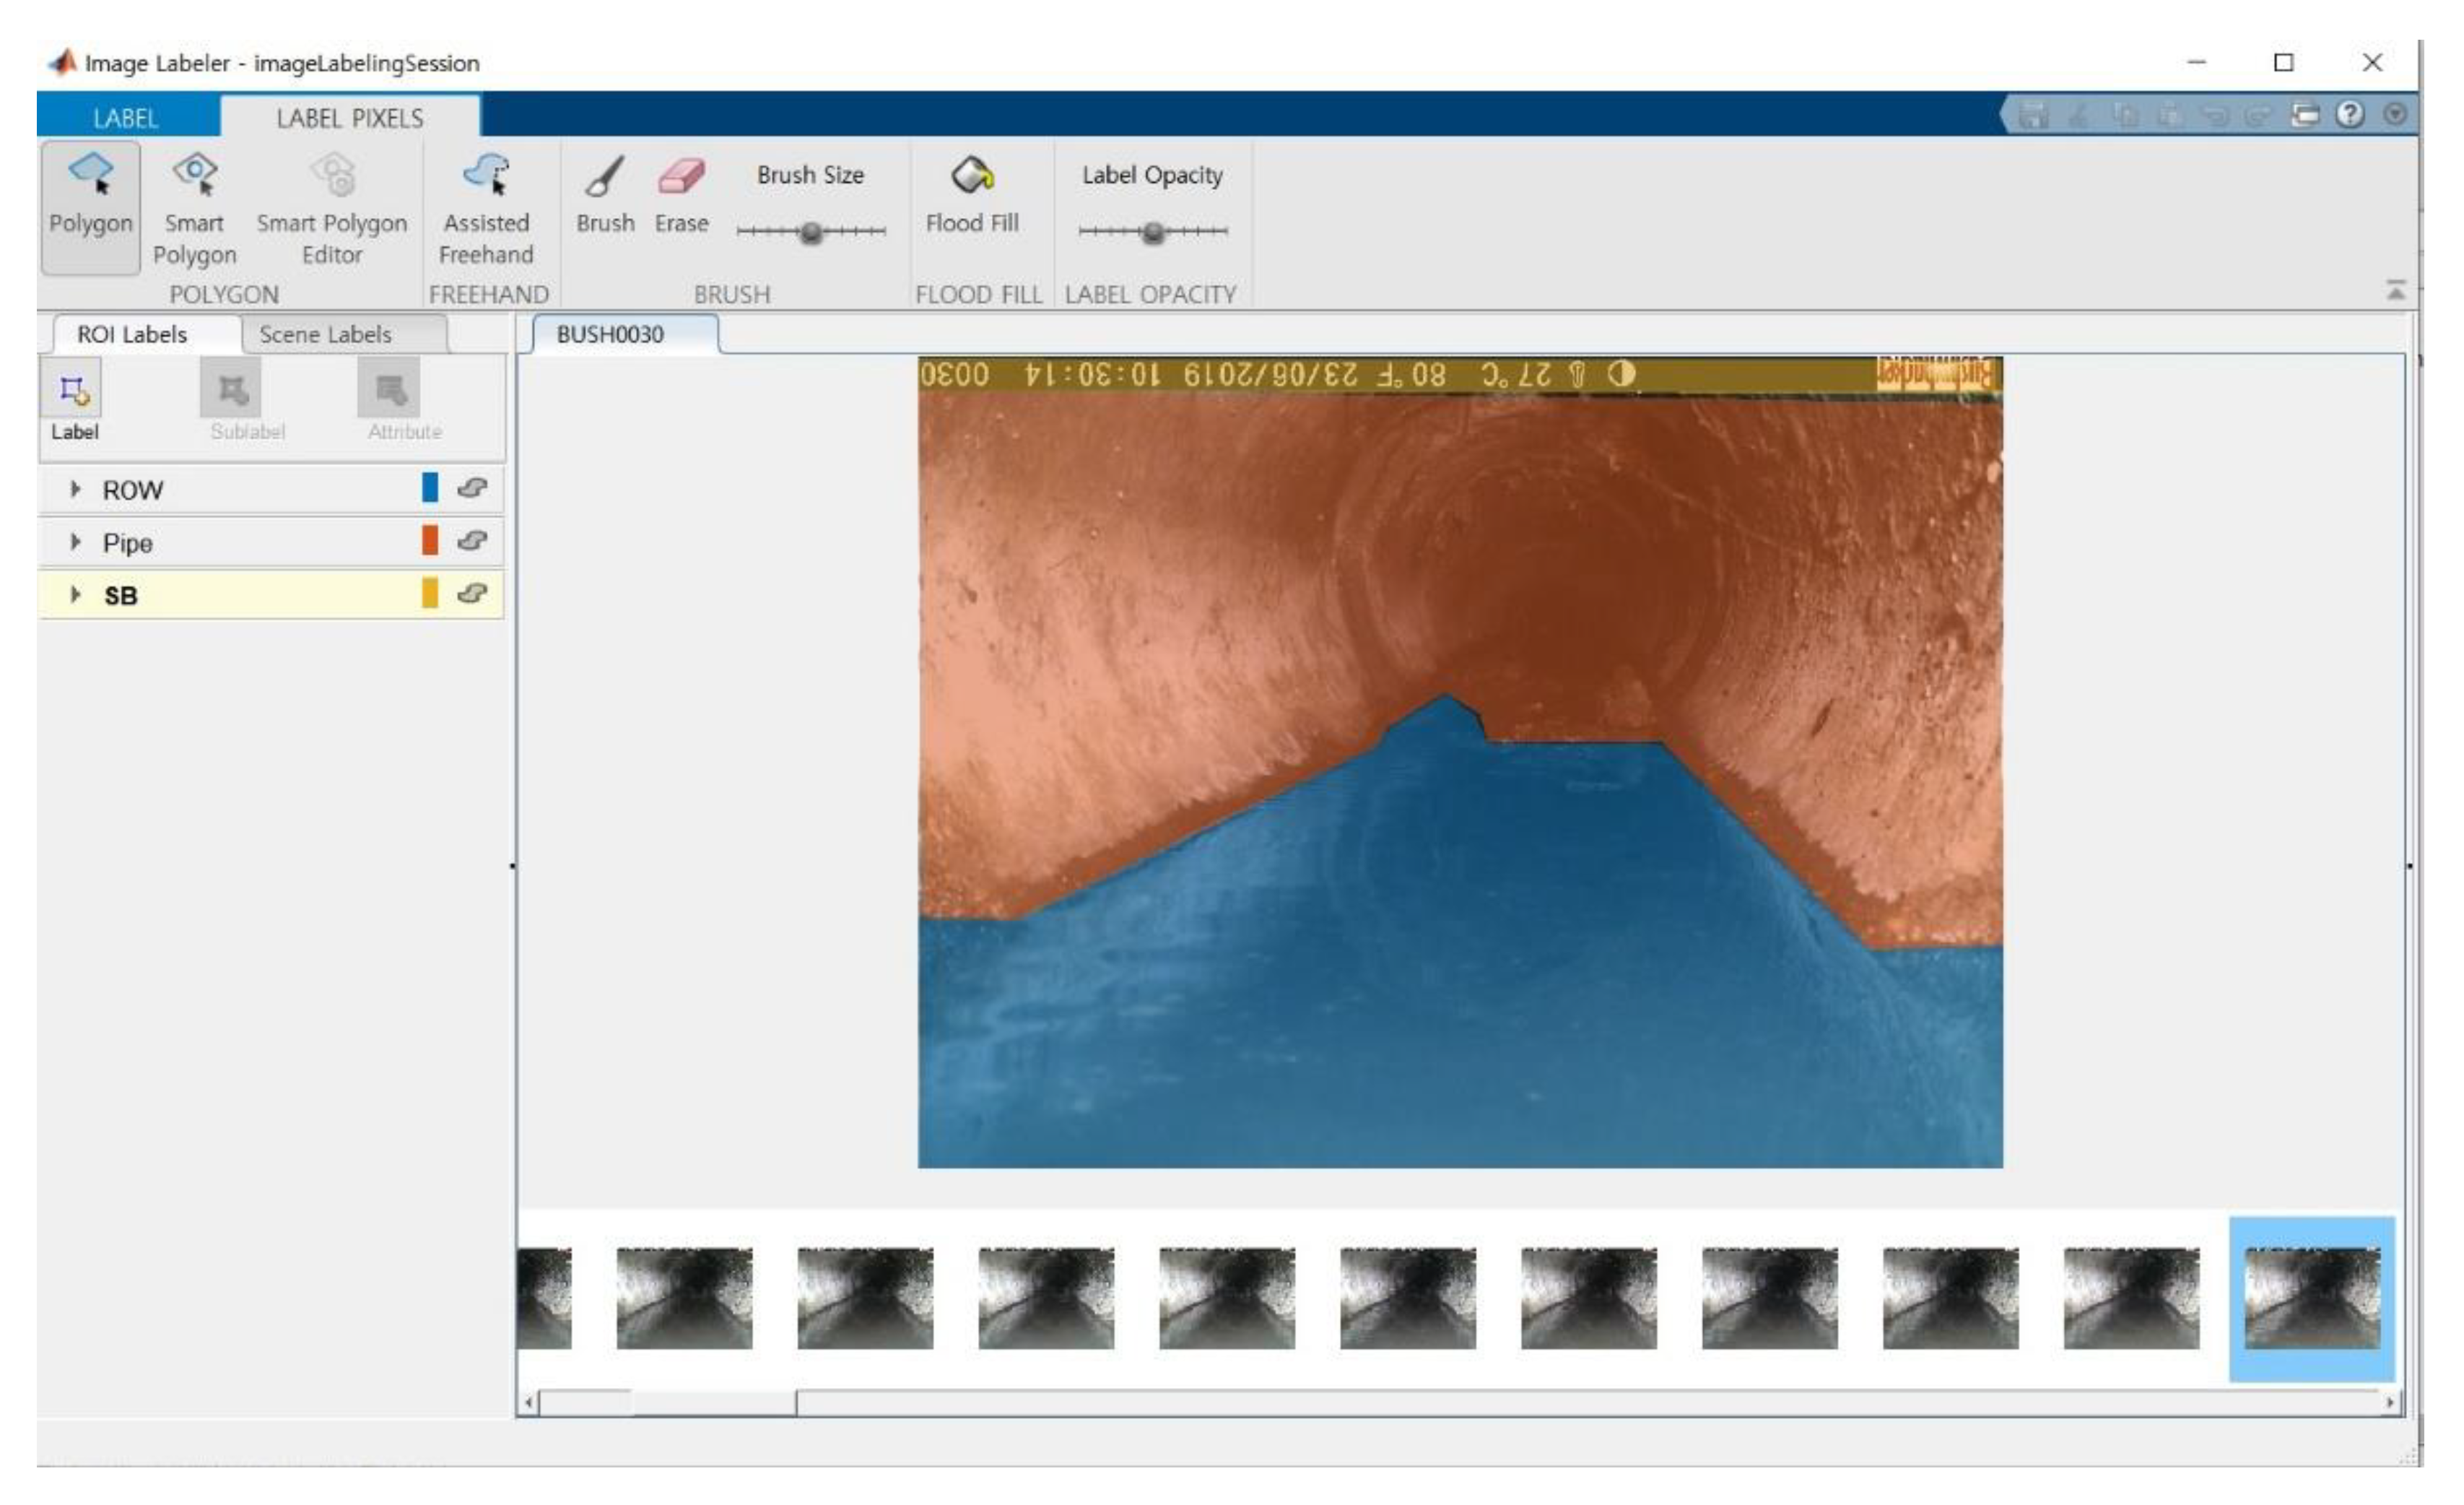The image size is (2464, 1505).
Task: Click the BUSH0030 image tab
Action: 610,335
